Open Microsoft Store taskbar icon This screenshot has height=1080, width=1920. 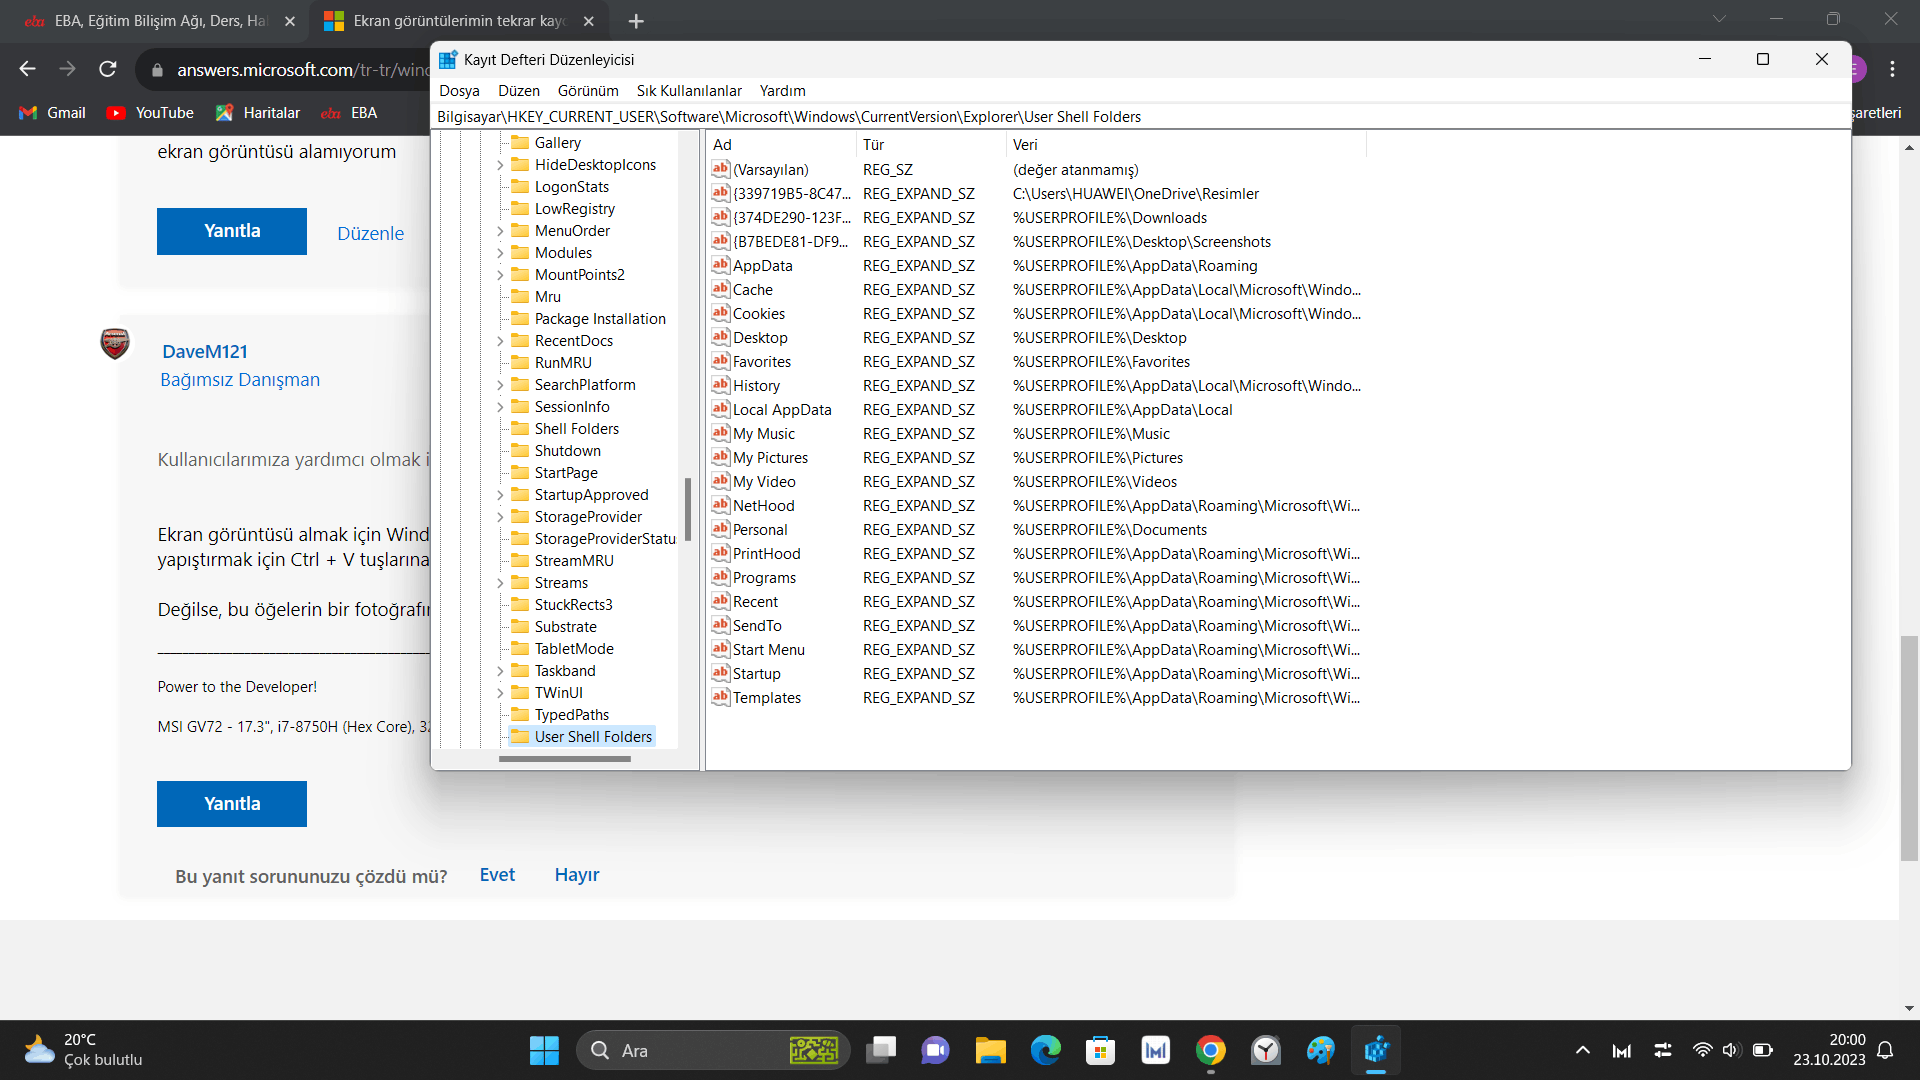tap(1100, 1050)
